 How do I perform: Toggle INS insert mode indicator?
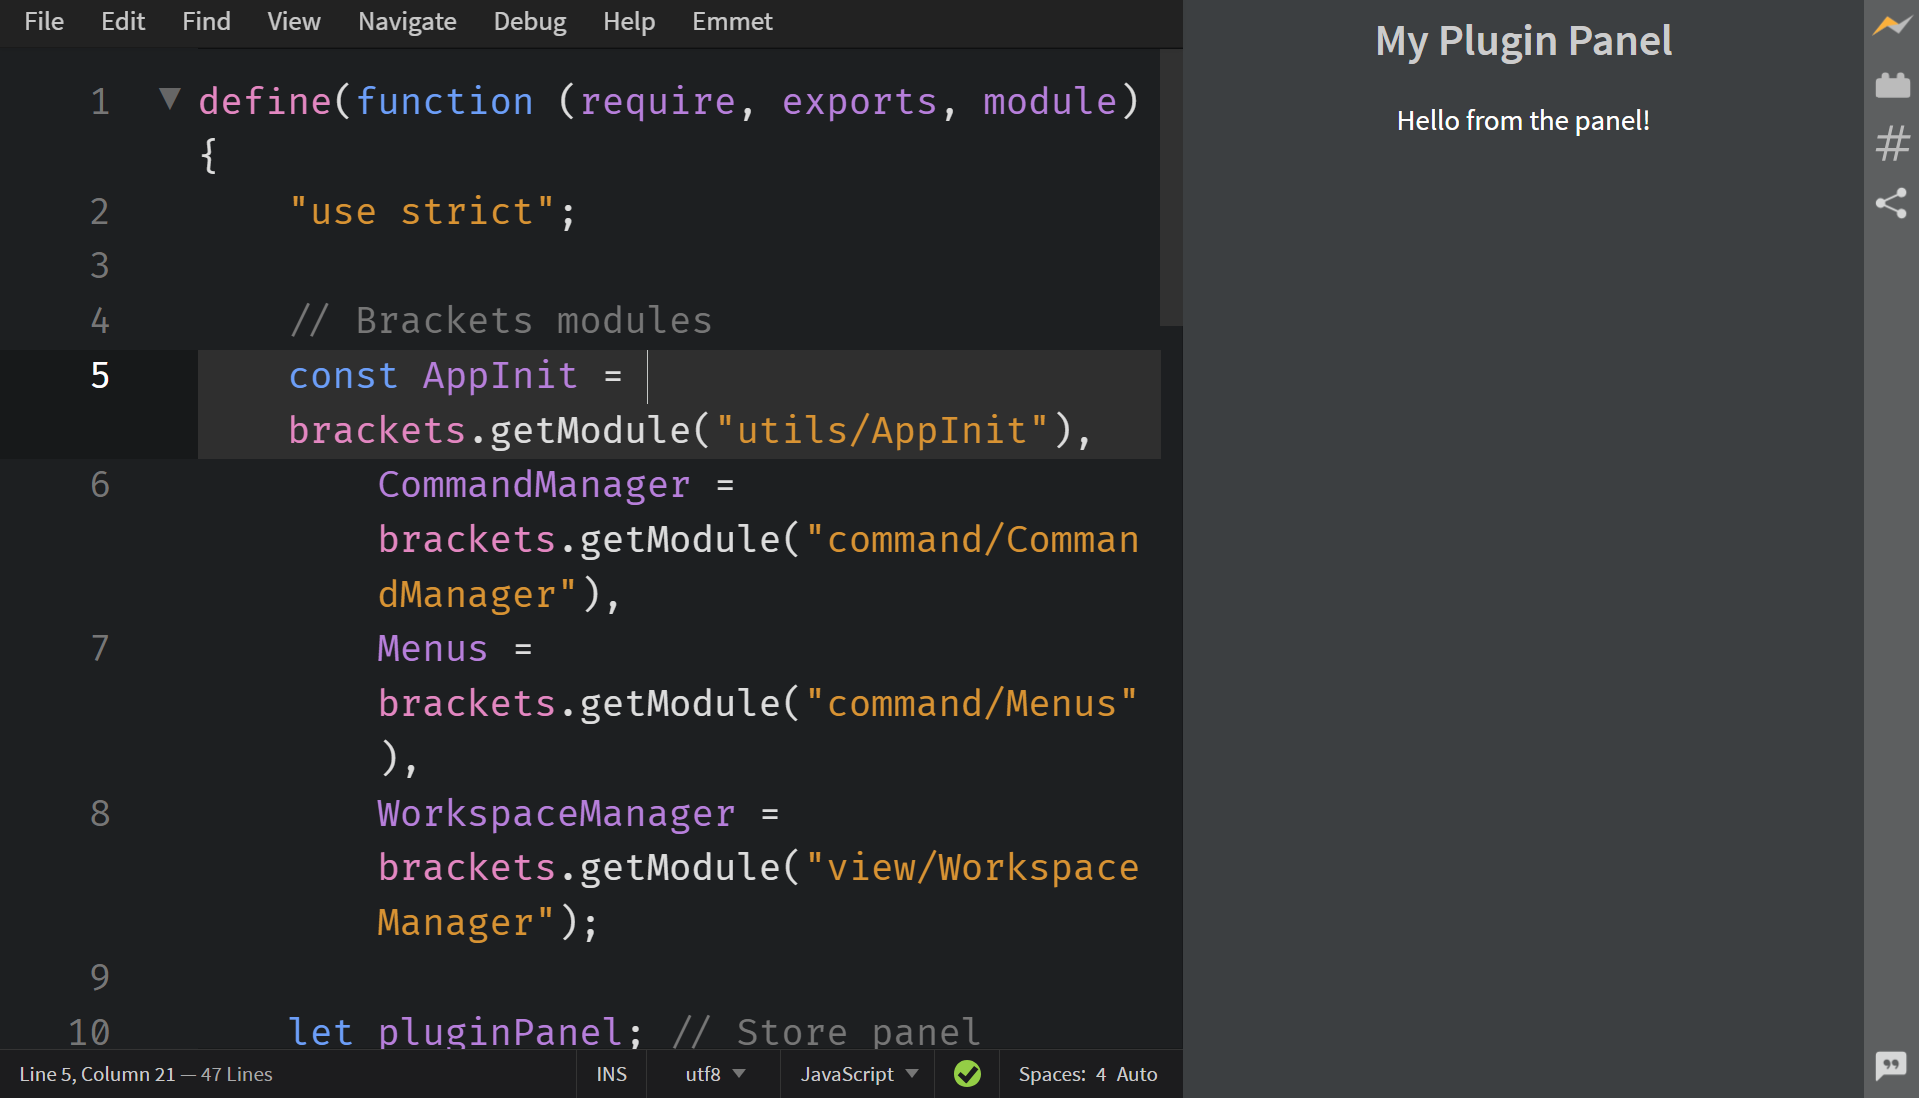[x=611, y=1074]
